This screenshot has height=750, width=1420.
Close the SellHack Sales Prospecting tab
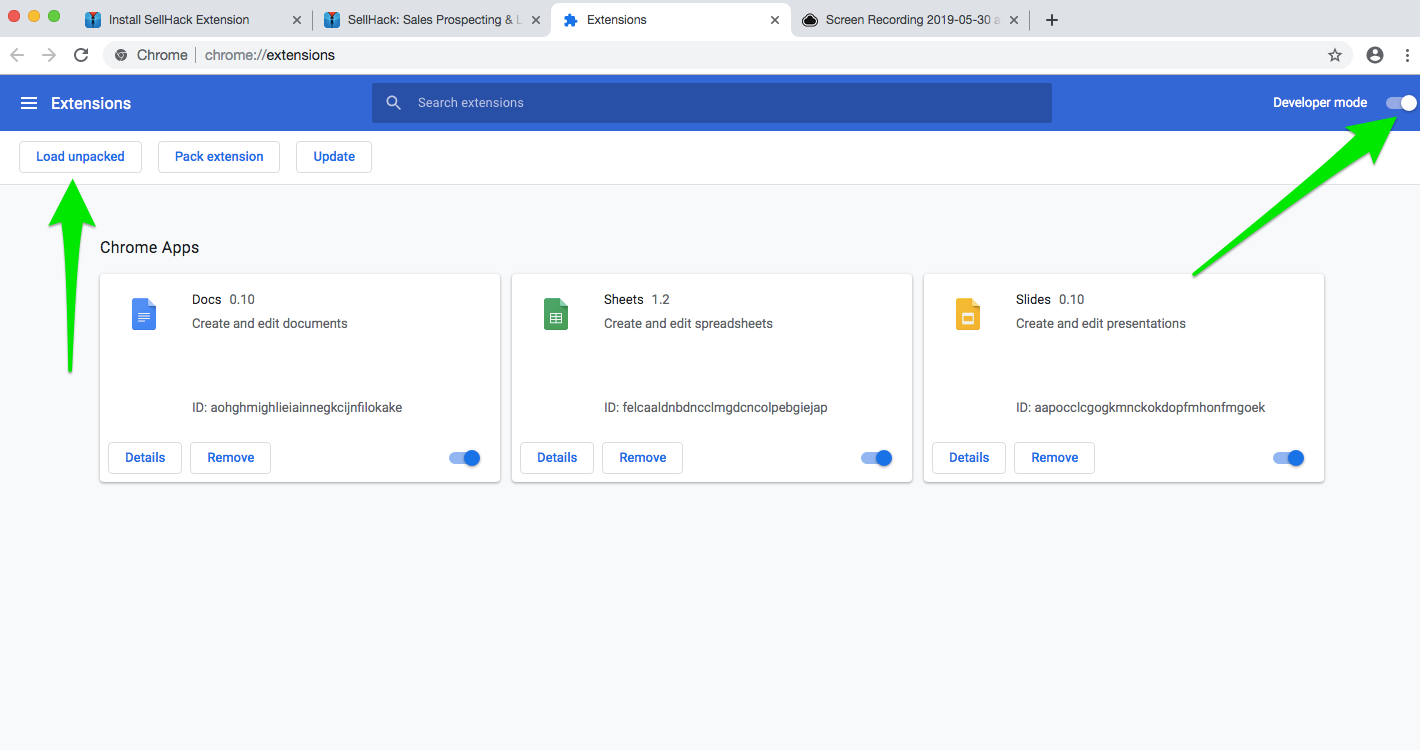point(536,20)
